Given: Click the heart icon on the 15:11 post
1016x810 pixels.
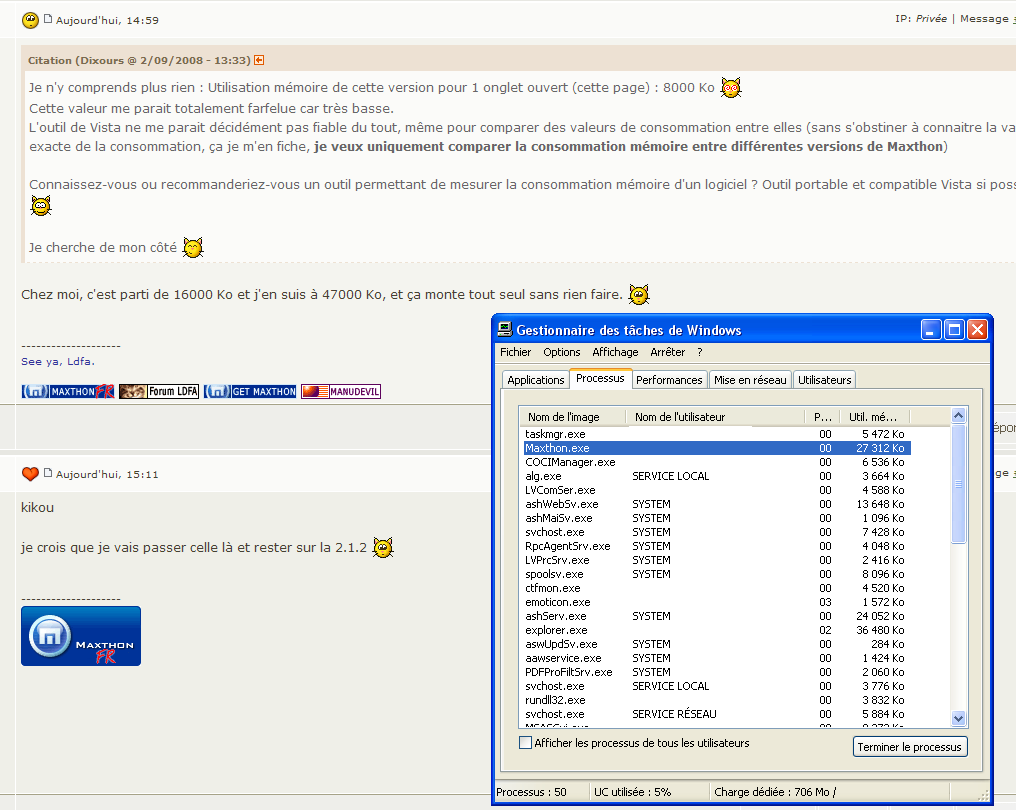Looking at the screenshot, I should coord(30,474).
